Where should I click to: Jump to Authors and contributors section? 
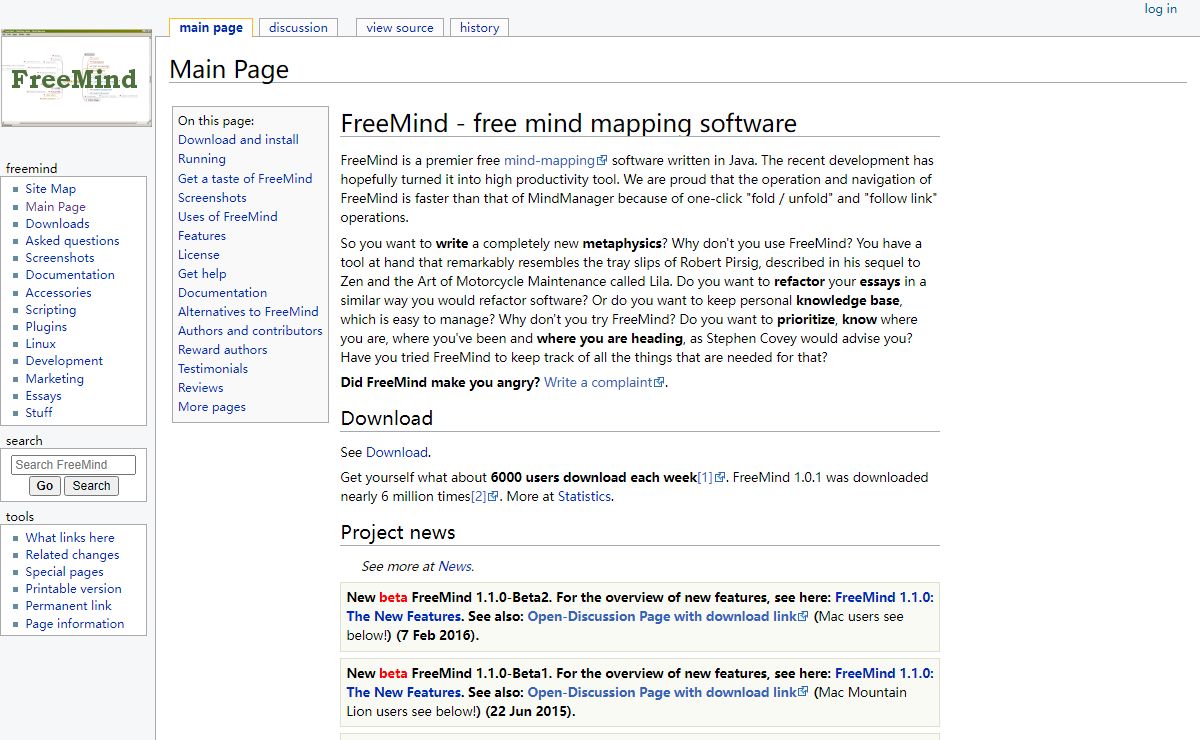(250, 331)
